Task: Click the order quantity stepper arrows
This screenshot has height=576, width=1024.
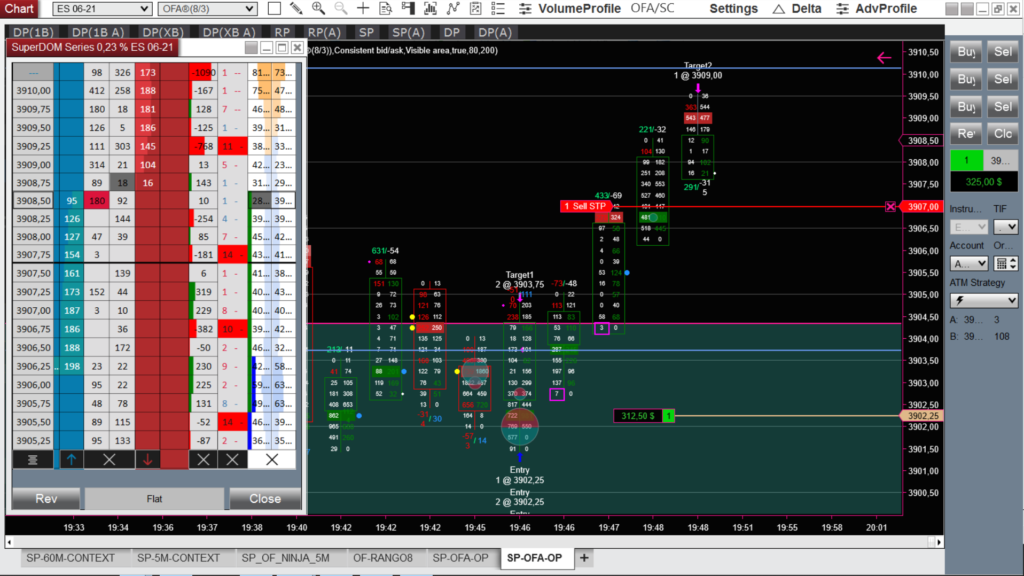Action: point(1013,263)
